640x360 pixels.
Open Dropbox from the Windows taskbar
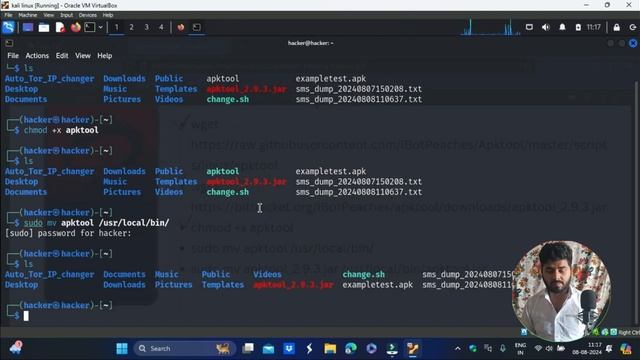289,349
